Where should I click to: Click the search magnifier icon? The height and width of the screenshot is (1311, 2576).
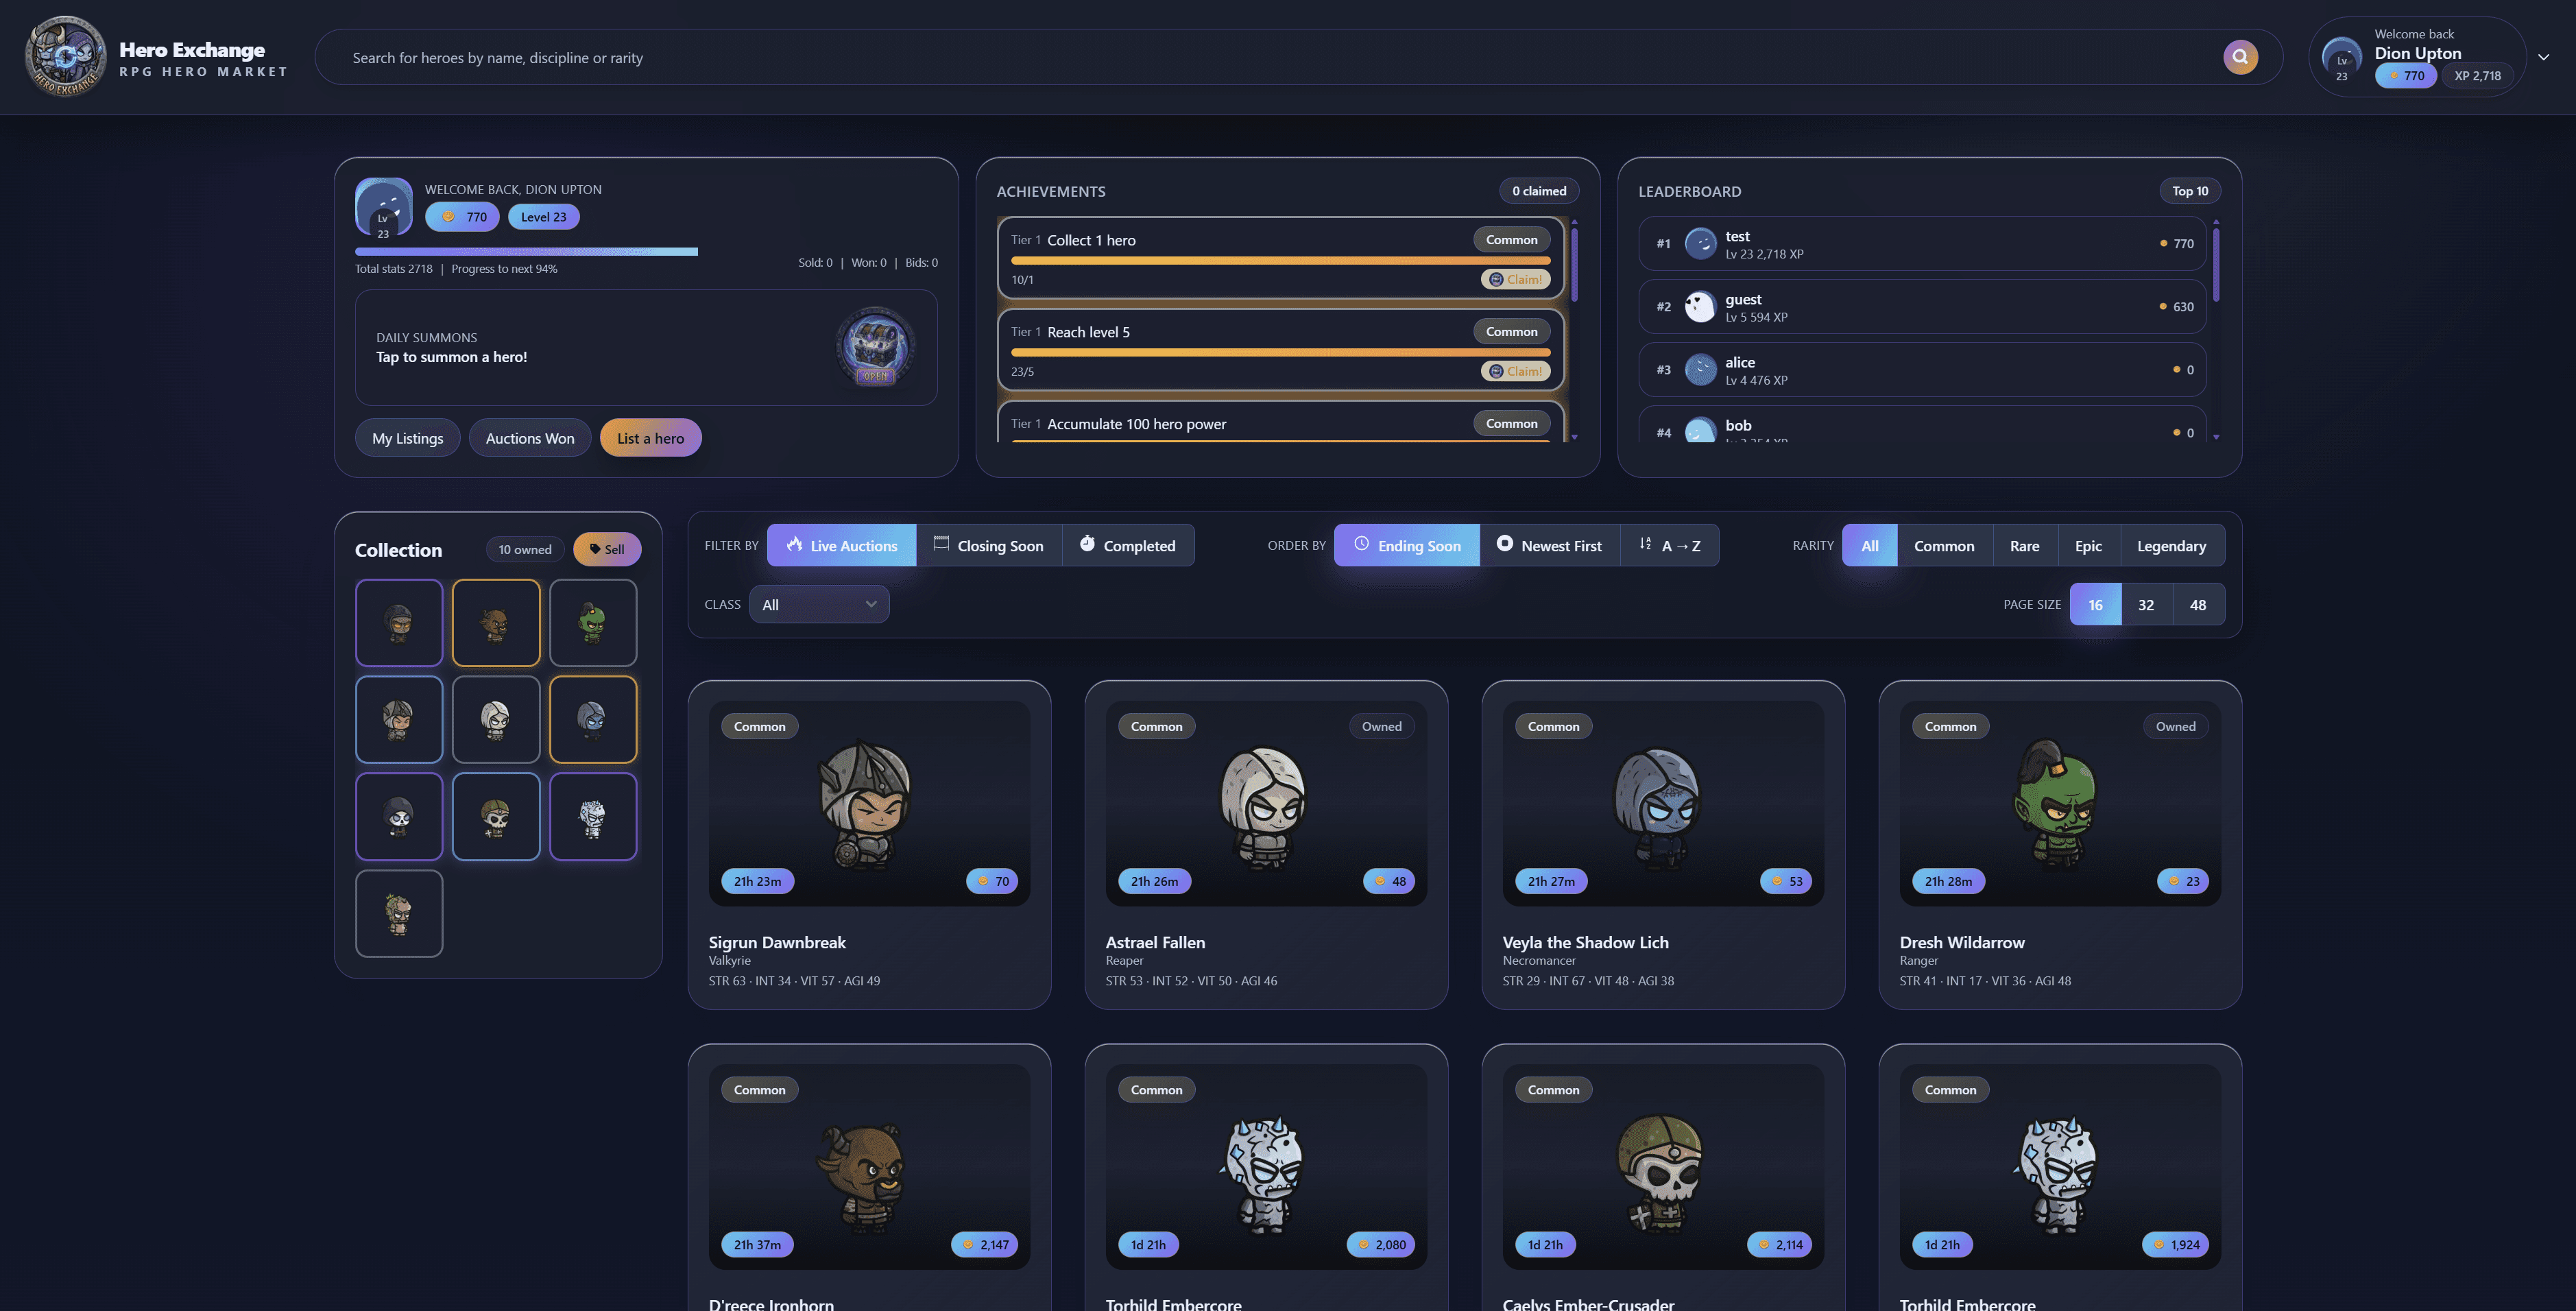tap(2240, 57)
